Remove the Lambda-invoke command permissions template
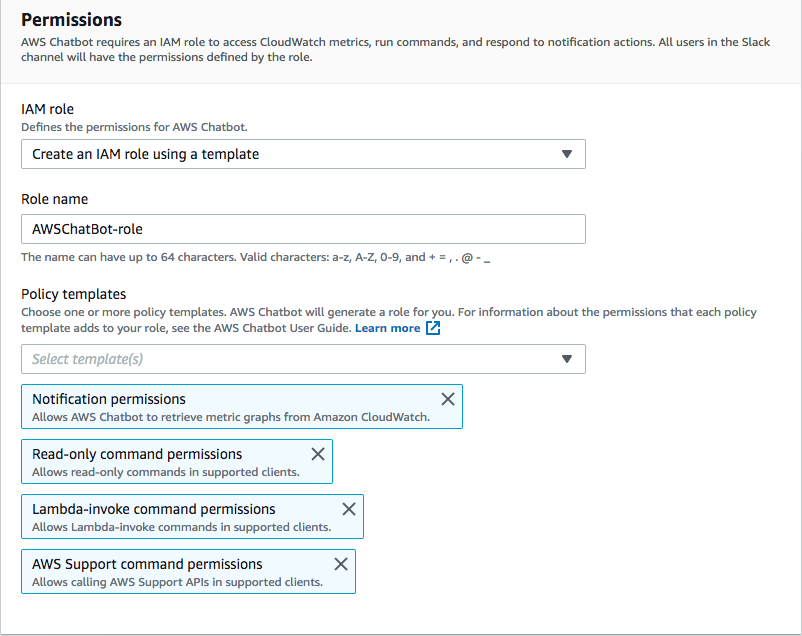The image size is (802, 636). pyautogui.click(x=349, y=508)
